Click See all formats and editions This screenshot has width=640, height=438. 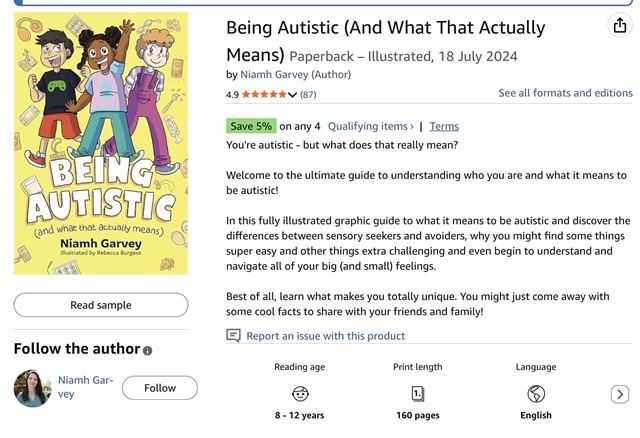pos(565,93)
